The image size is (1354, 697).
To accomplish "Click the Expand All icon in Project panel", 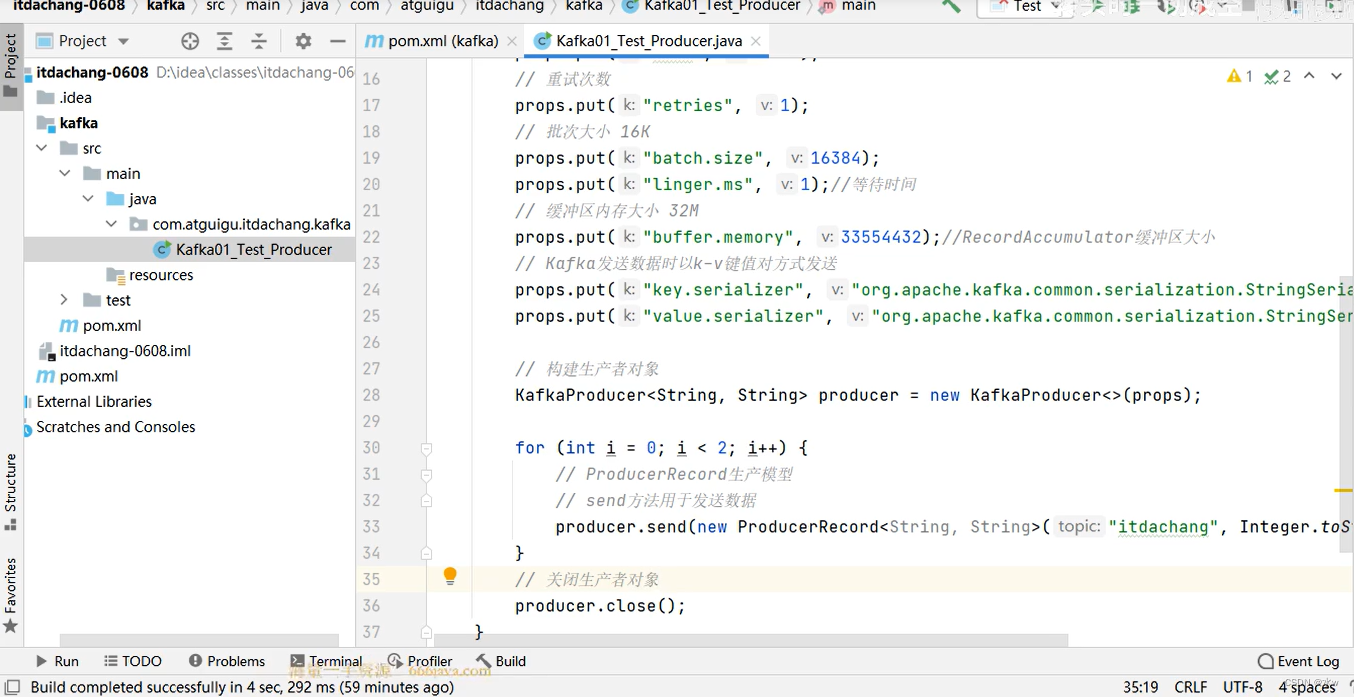I will [225, 41].
